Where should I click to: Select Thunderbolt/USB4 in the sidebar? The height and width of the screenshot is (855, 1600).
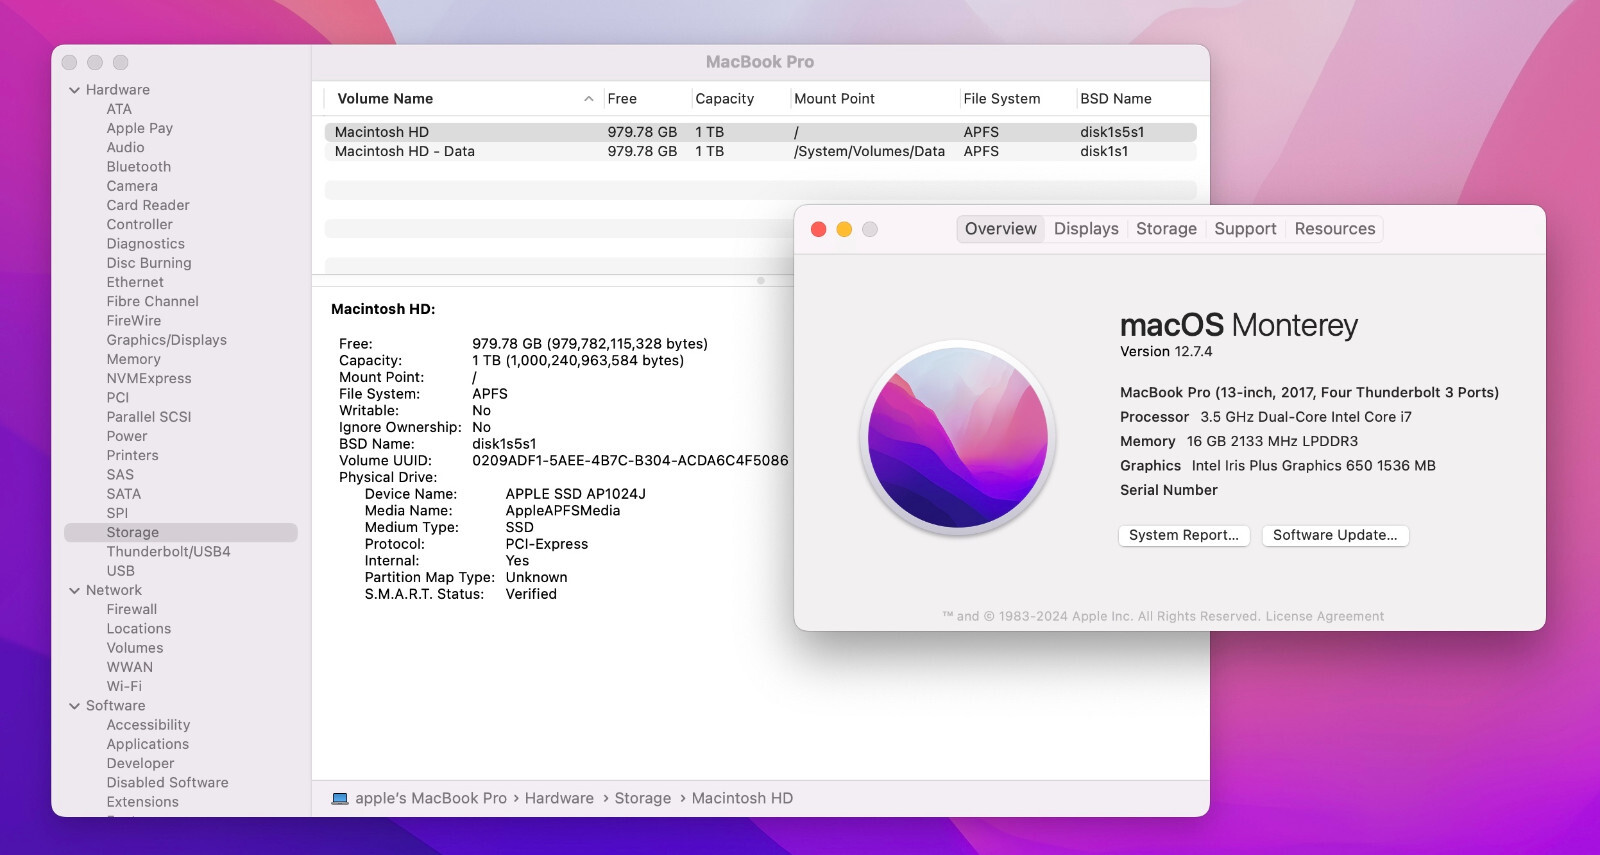(x=169, y=552)
